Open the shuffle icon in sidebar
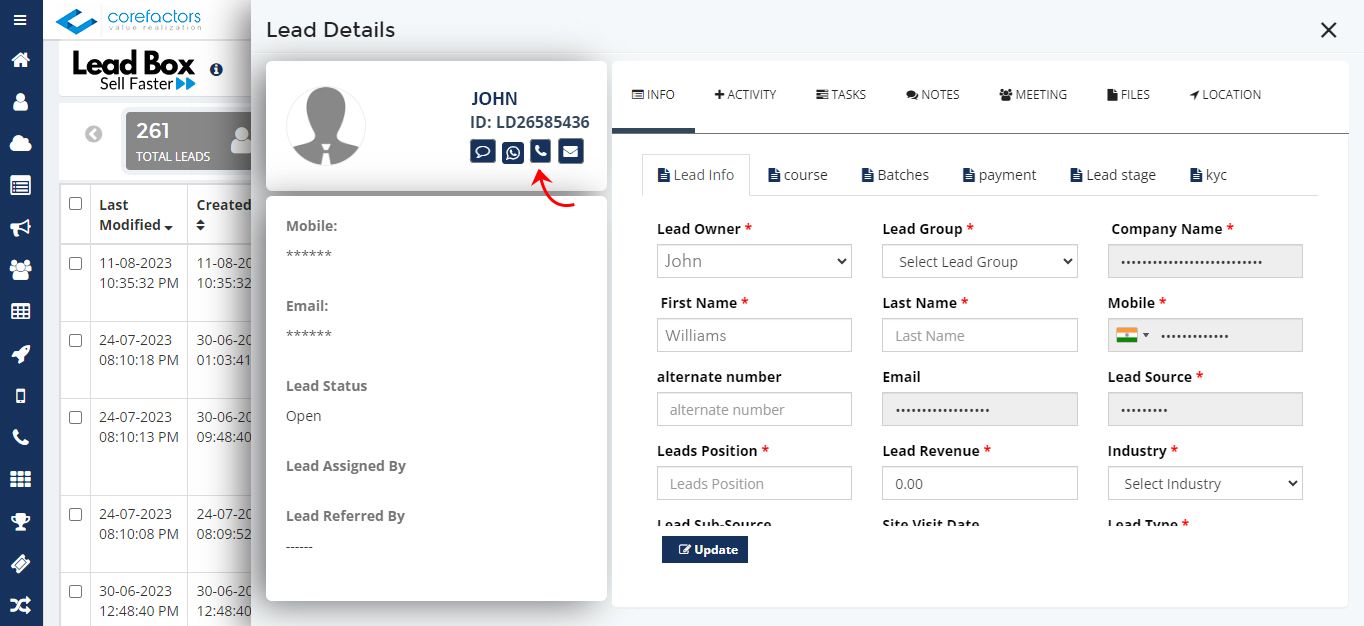Screen dimensions: 1364x626 pyautogui.click(x=20, y=605)
